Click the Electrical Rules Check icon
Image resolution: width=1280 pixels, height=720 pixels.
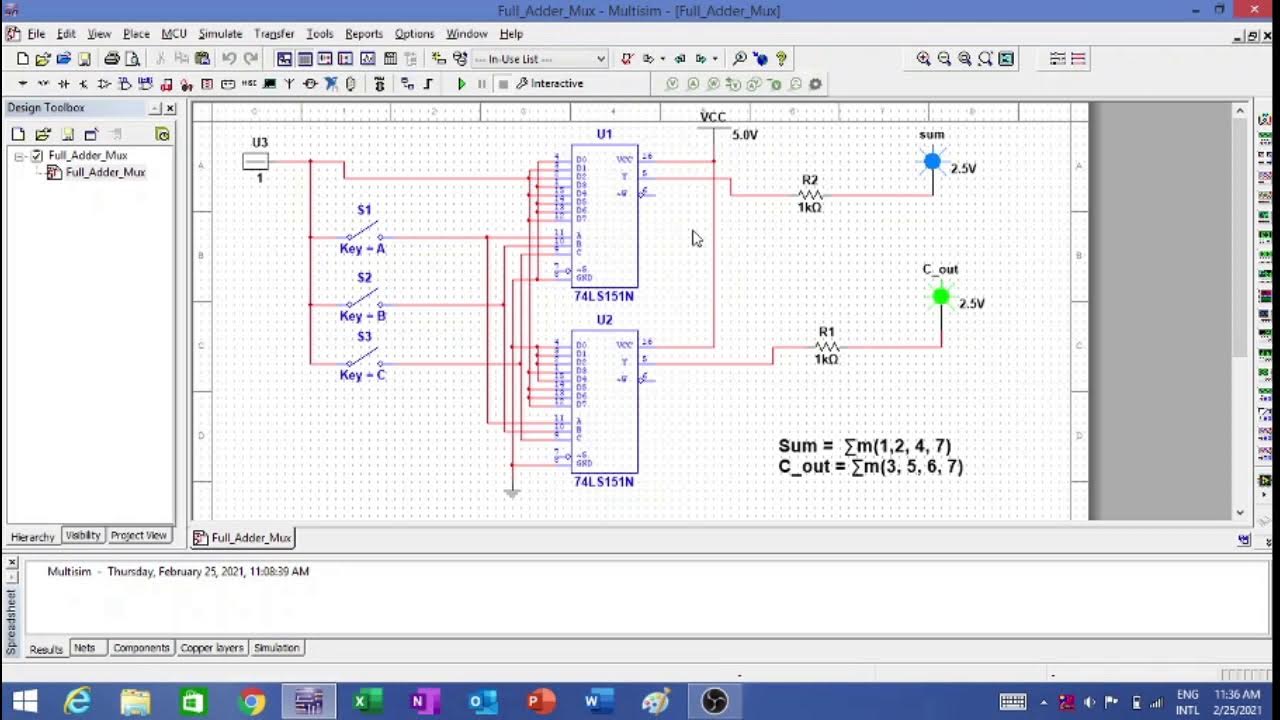coord(626,59)
